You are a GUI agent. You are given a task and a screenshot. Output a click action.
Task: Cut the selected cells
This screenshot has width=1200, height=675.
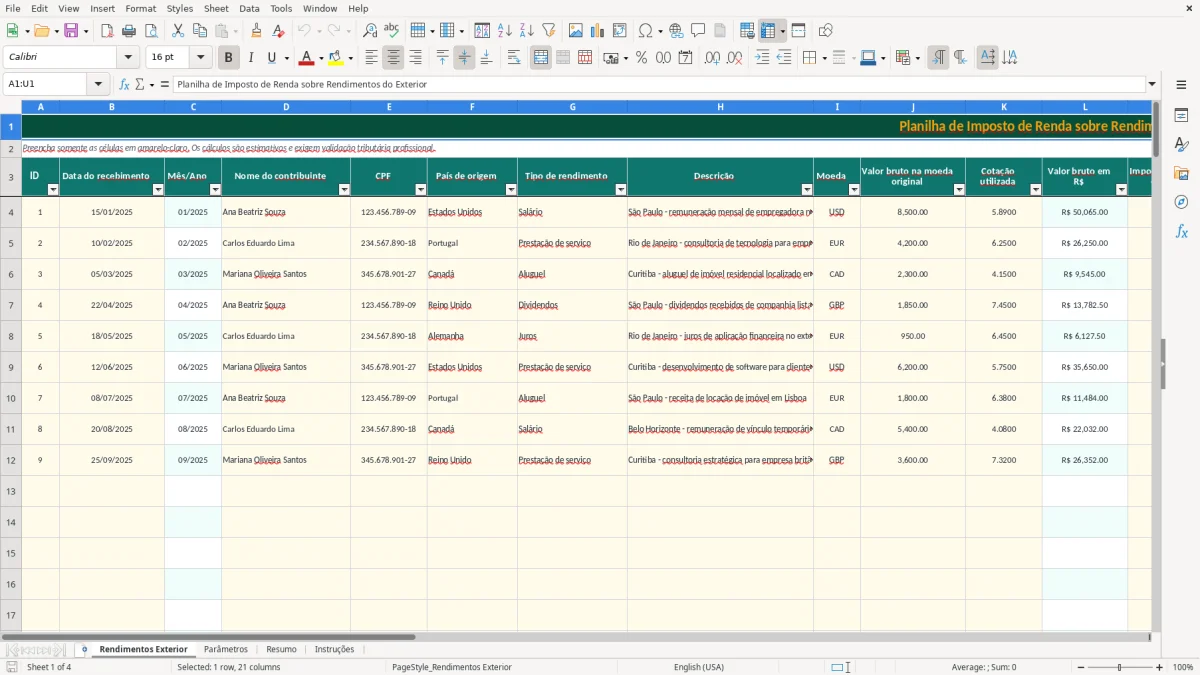(178, 31)
